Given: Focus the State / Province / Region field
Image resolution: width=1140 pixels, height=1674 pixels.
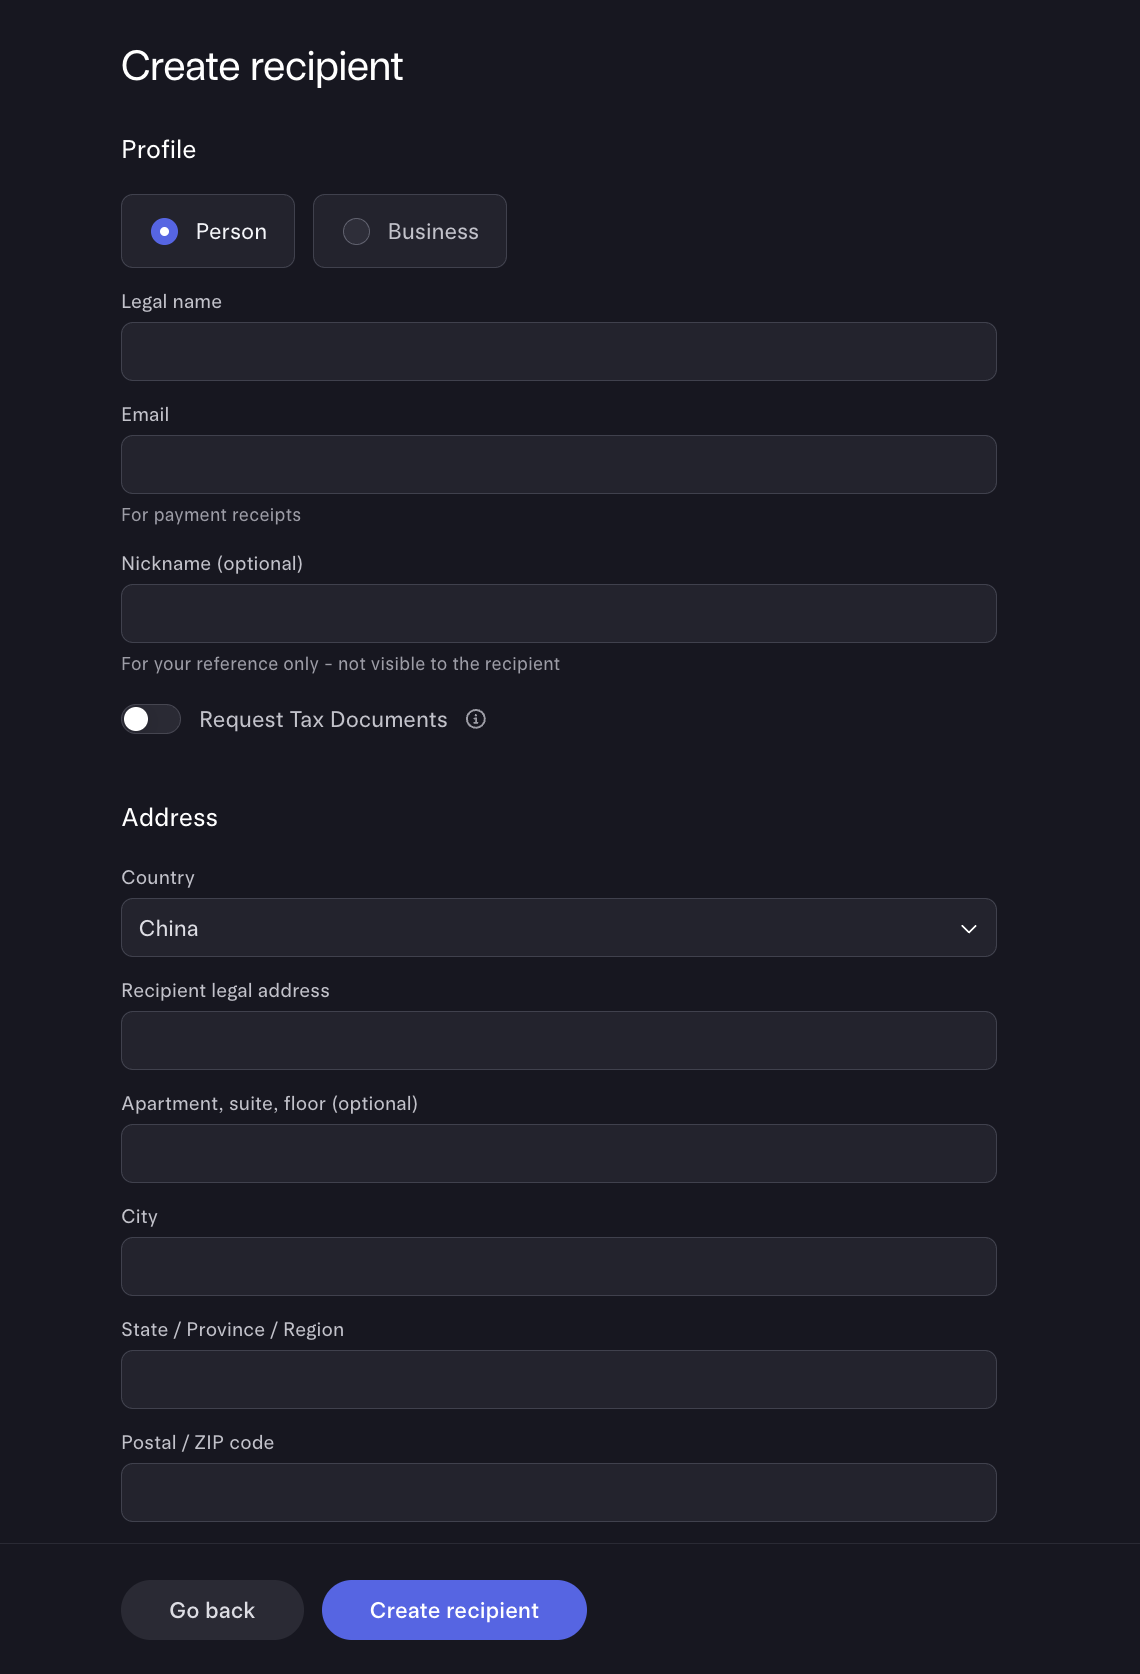Looking at the screenshot, I should [x=559, y=1379].
